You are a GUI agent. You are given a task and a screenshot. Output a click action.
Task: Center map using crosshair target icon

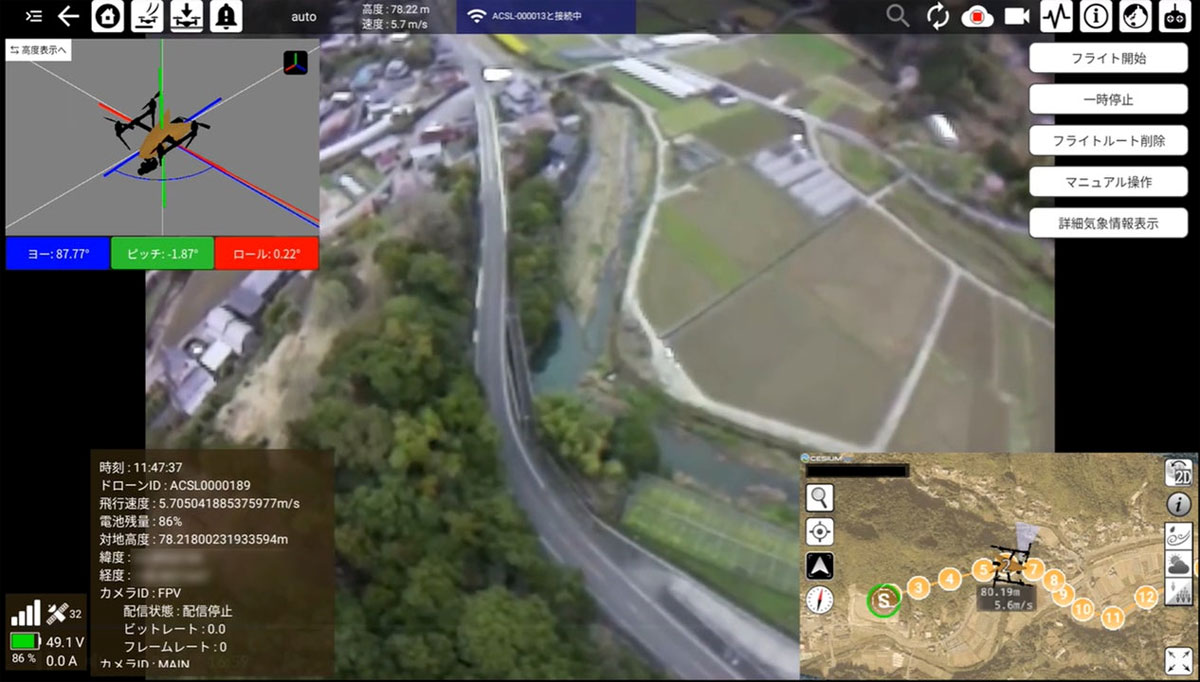tap(820, 531)
